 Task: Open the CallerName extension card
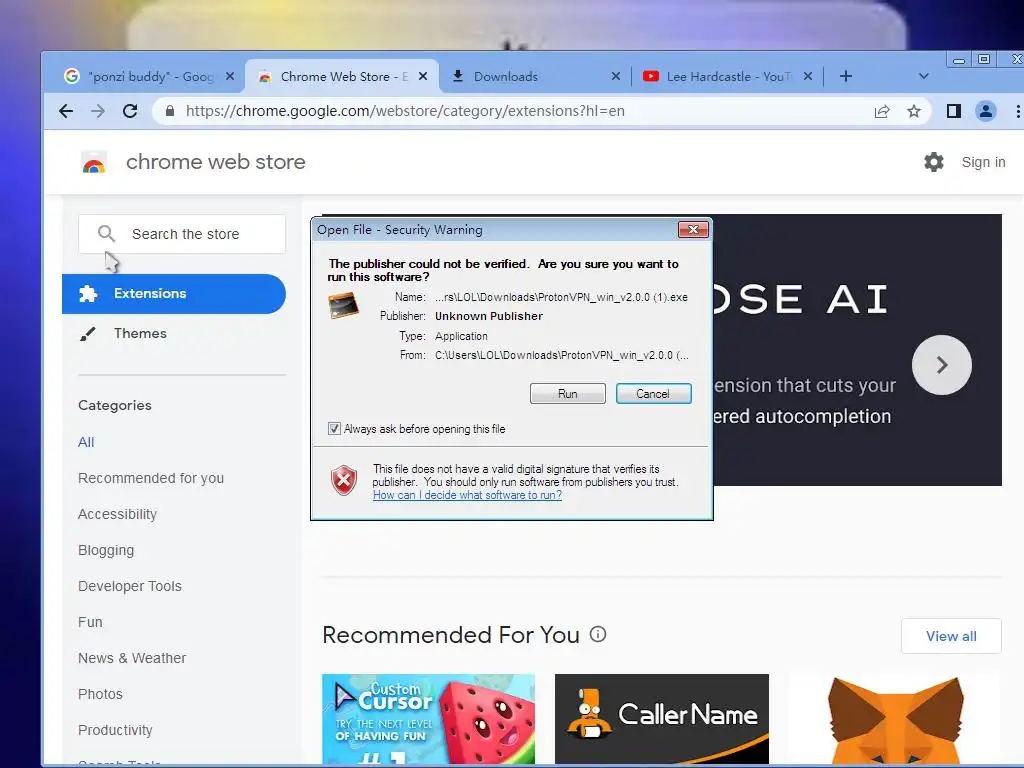[x=662, y=719]
